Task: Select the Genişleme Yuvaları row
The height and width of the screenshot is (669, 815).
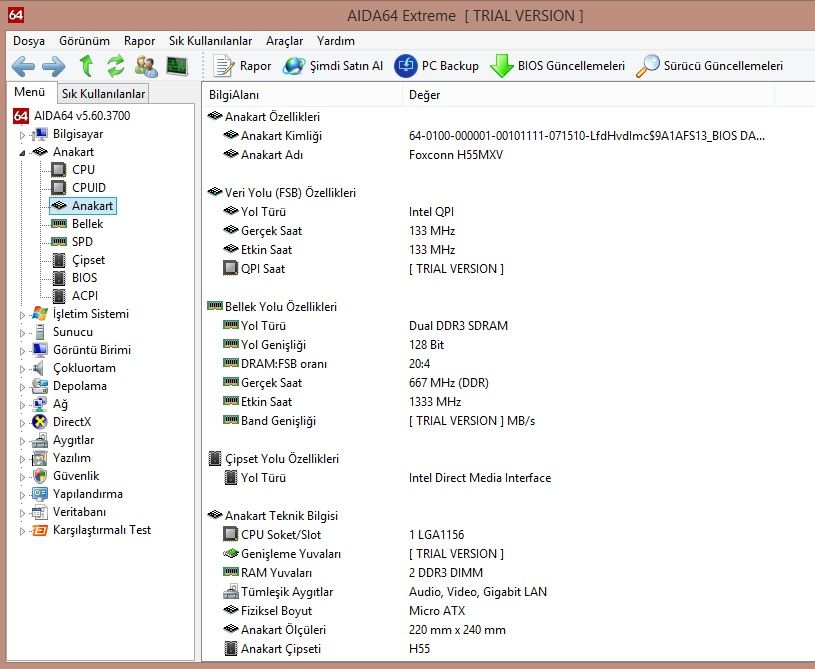Action: click(508, 554)
